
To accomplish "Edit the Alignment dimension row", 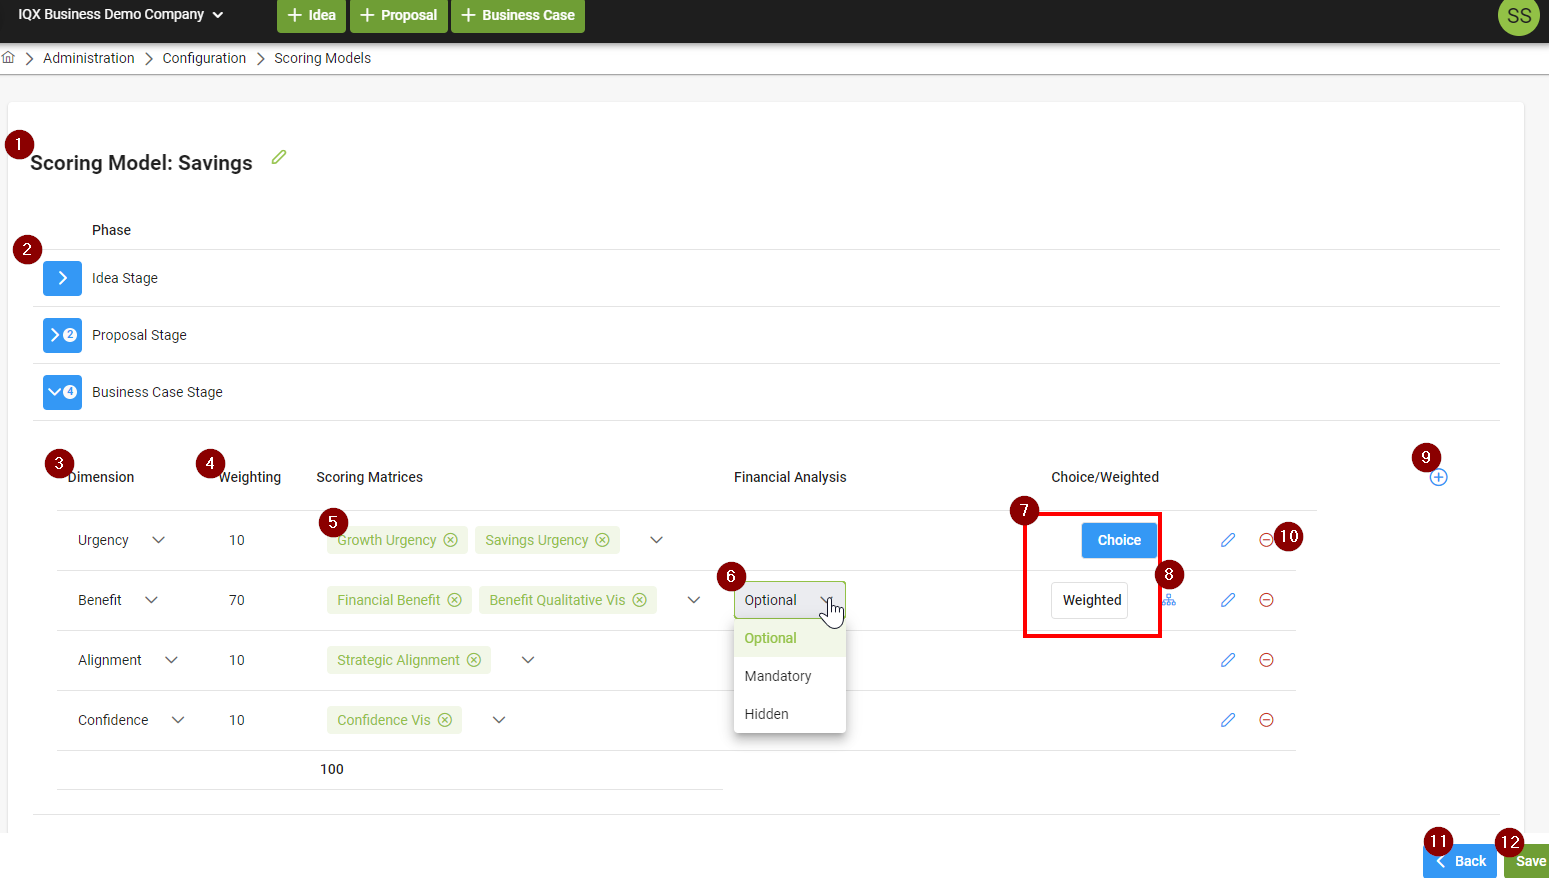I will click(x=1228, y=660).
